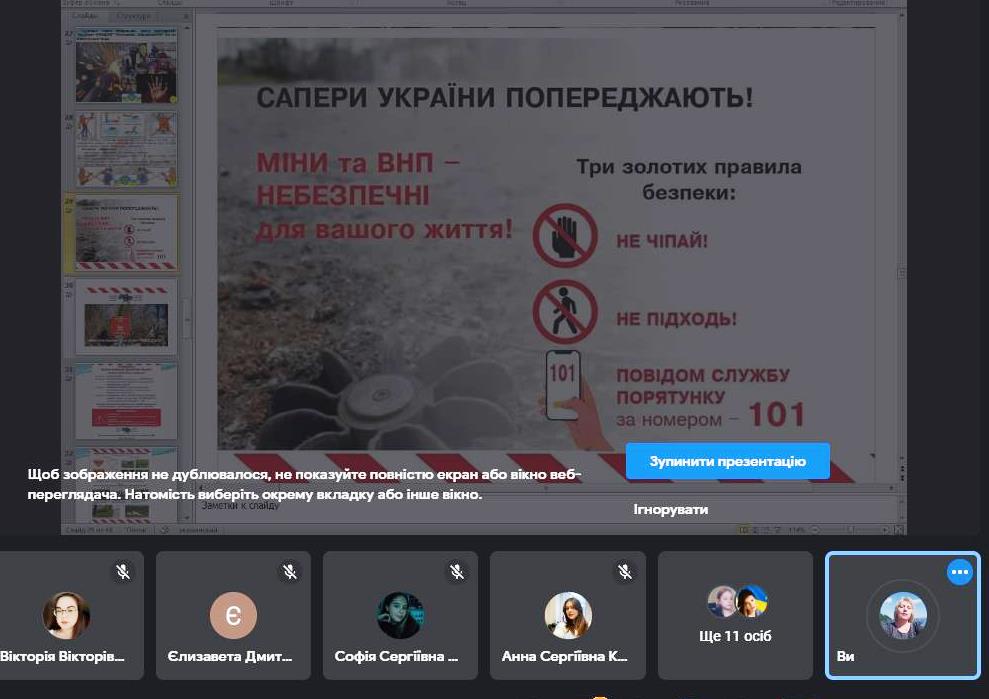The height and width of the screenshot is (699, 989).
Task: Click the 'Заметки к слайду' notes field
Action: pos(546,506)
